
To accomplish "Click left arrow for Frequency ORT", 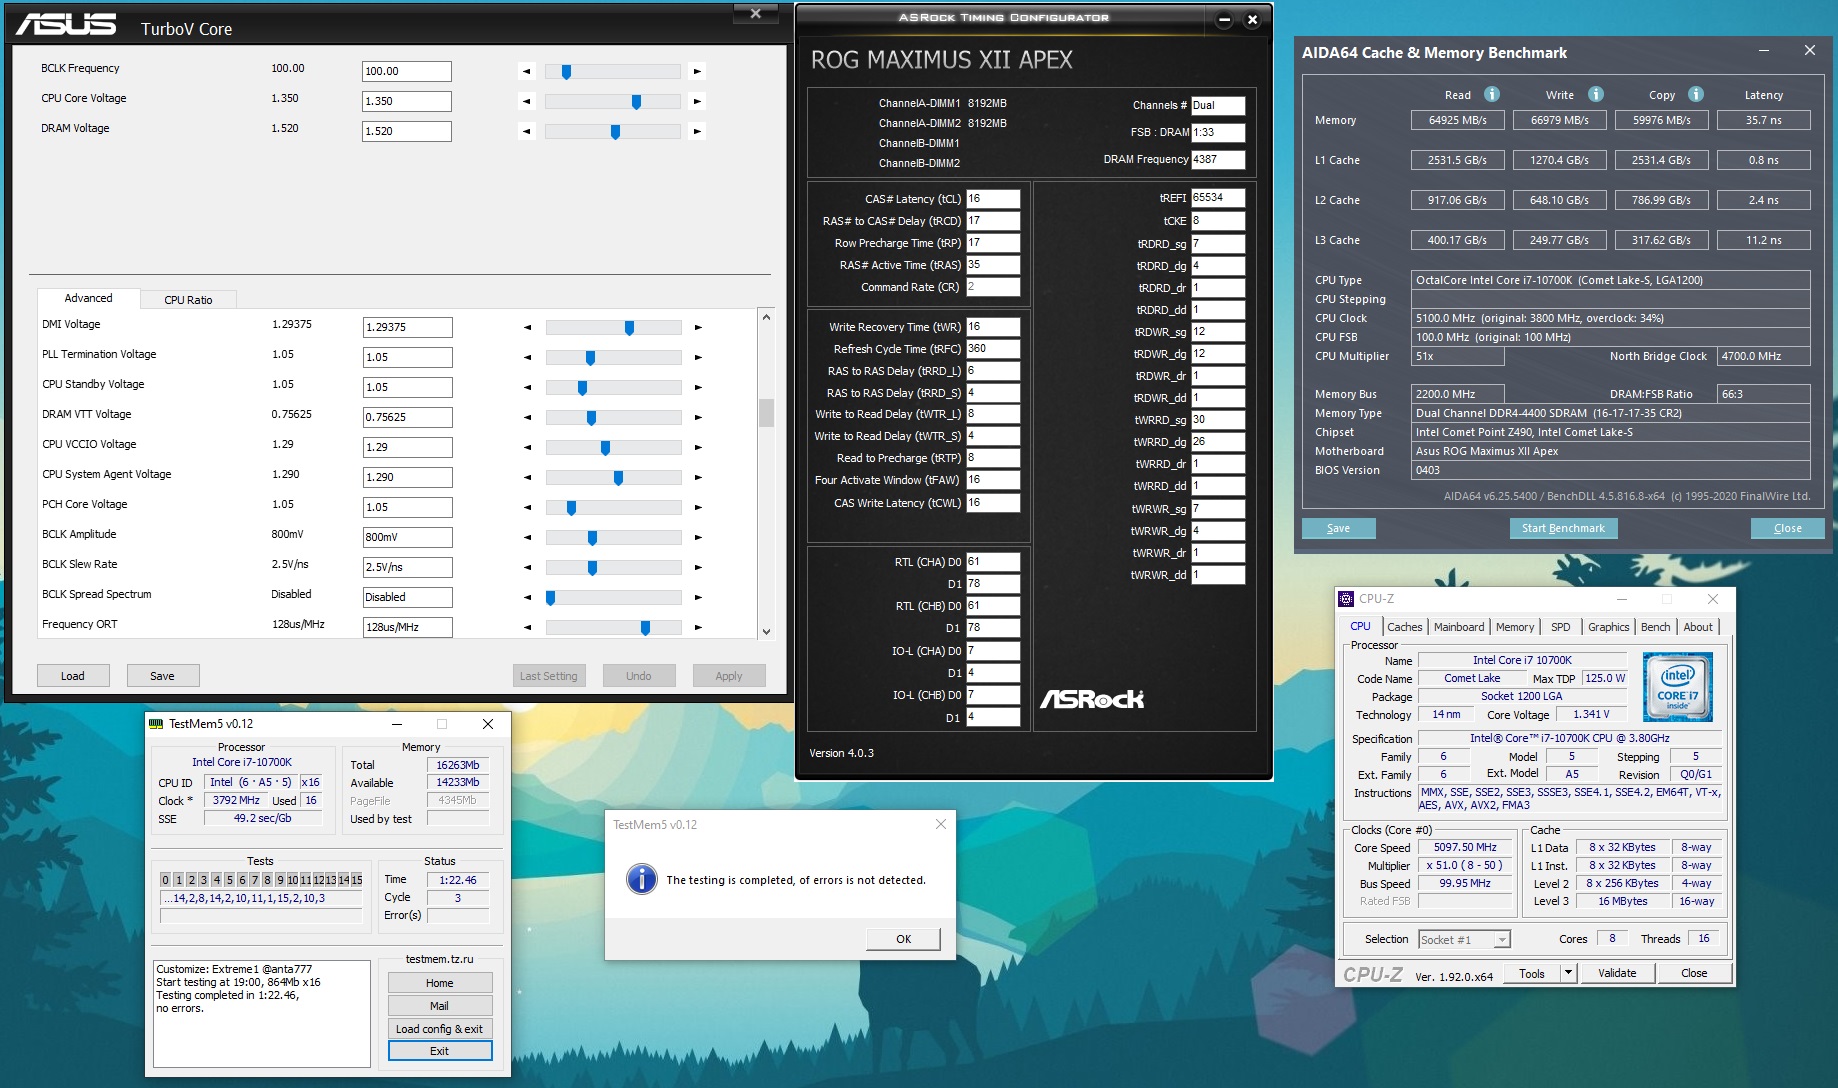I will coord(527,627).
